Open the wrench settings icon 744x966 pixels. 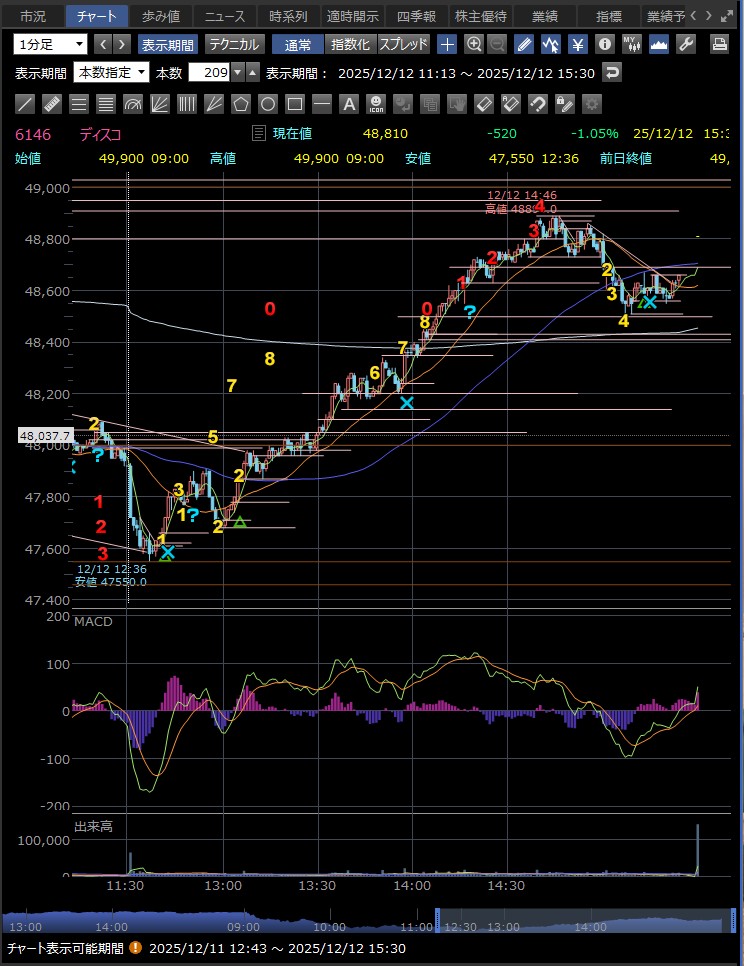point(686,44)
